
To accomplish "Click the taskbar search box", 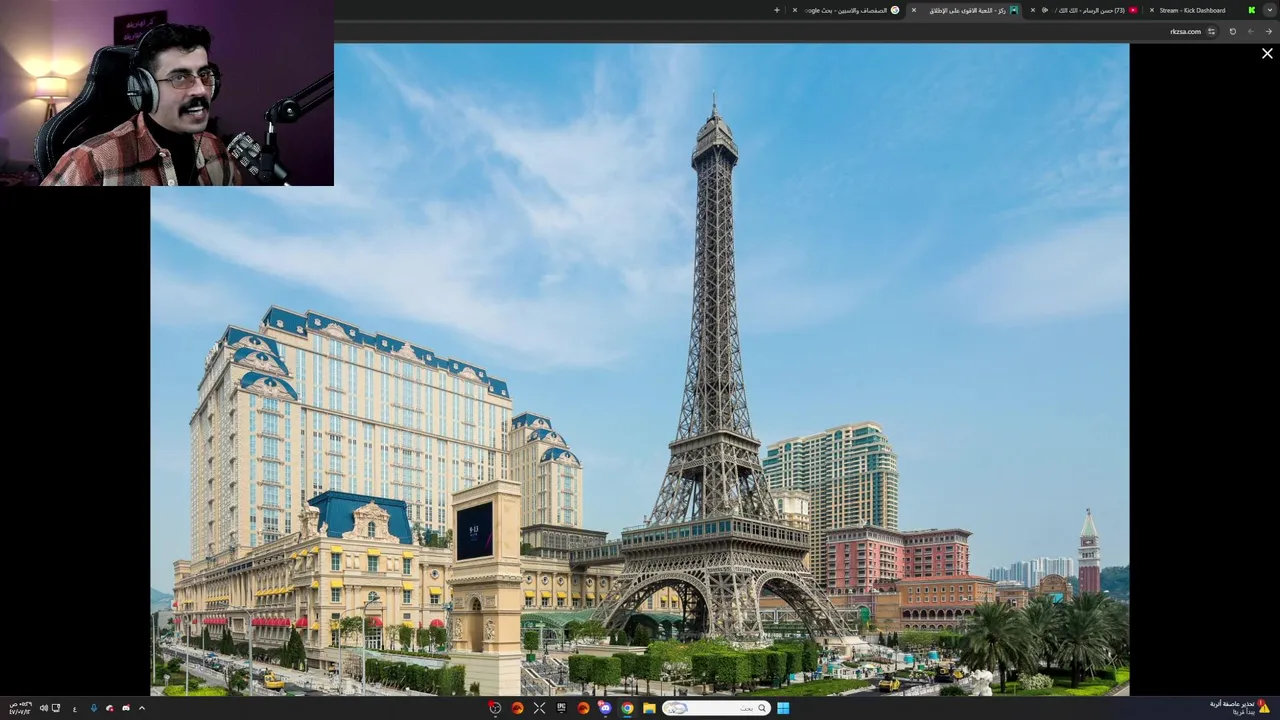I will click(716, 708).
